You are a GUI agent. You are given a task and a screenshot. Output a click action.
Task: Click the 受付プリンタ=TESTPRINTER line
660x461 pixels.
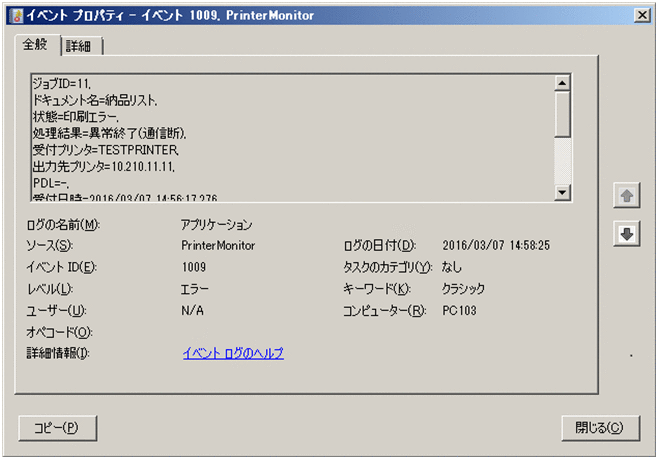(x=106, y=150)
